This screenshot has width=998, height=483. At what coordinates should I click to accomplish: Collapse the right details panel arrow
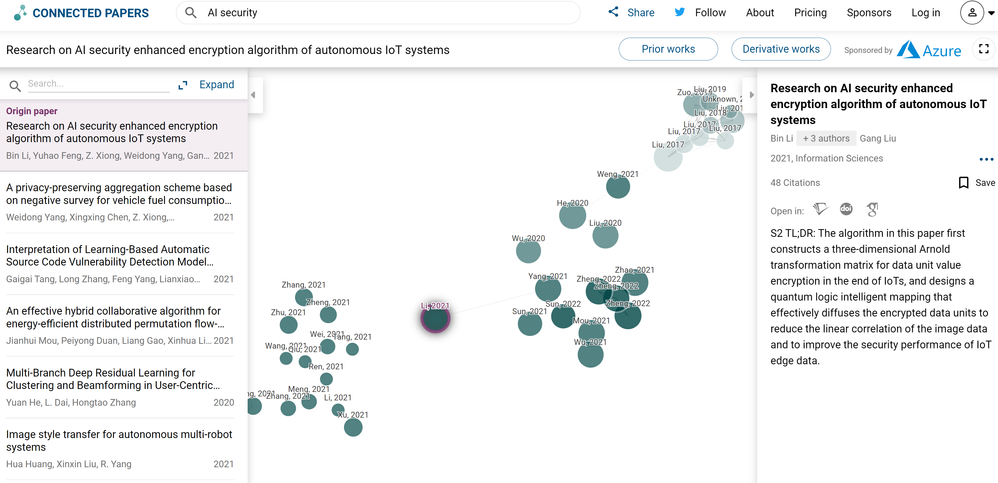(751, 95)
